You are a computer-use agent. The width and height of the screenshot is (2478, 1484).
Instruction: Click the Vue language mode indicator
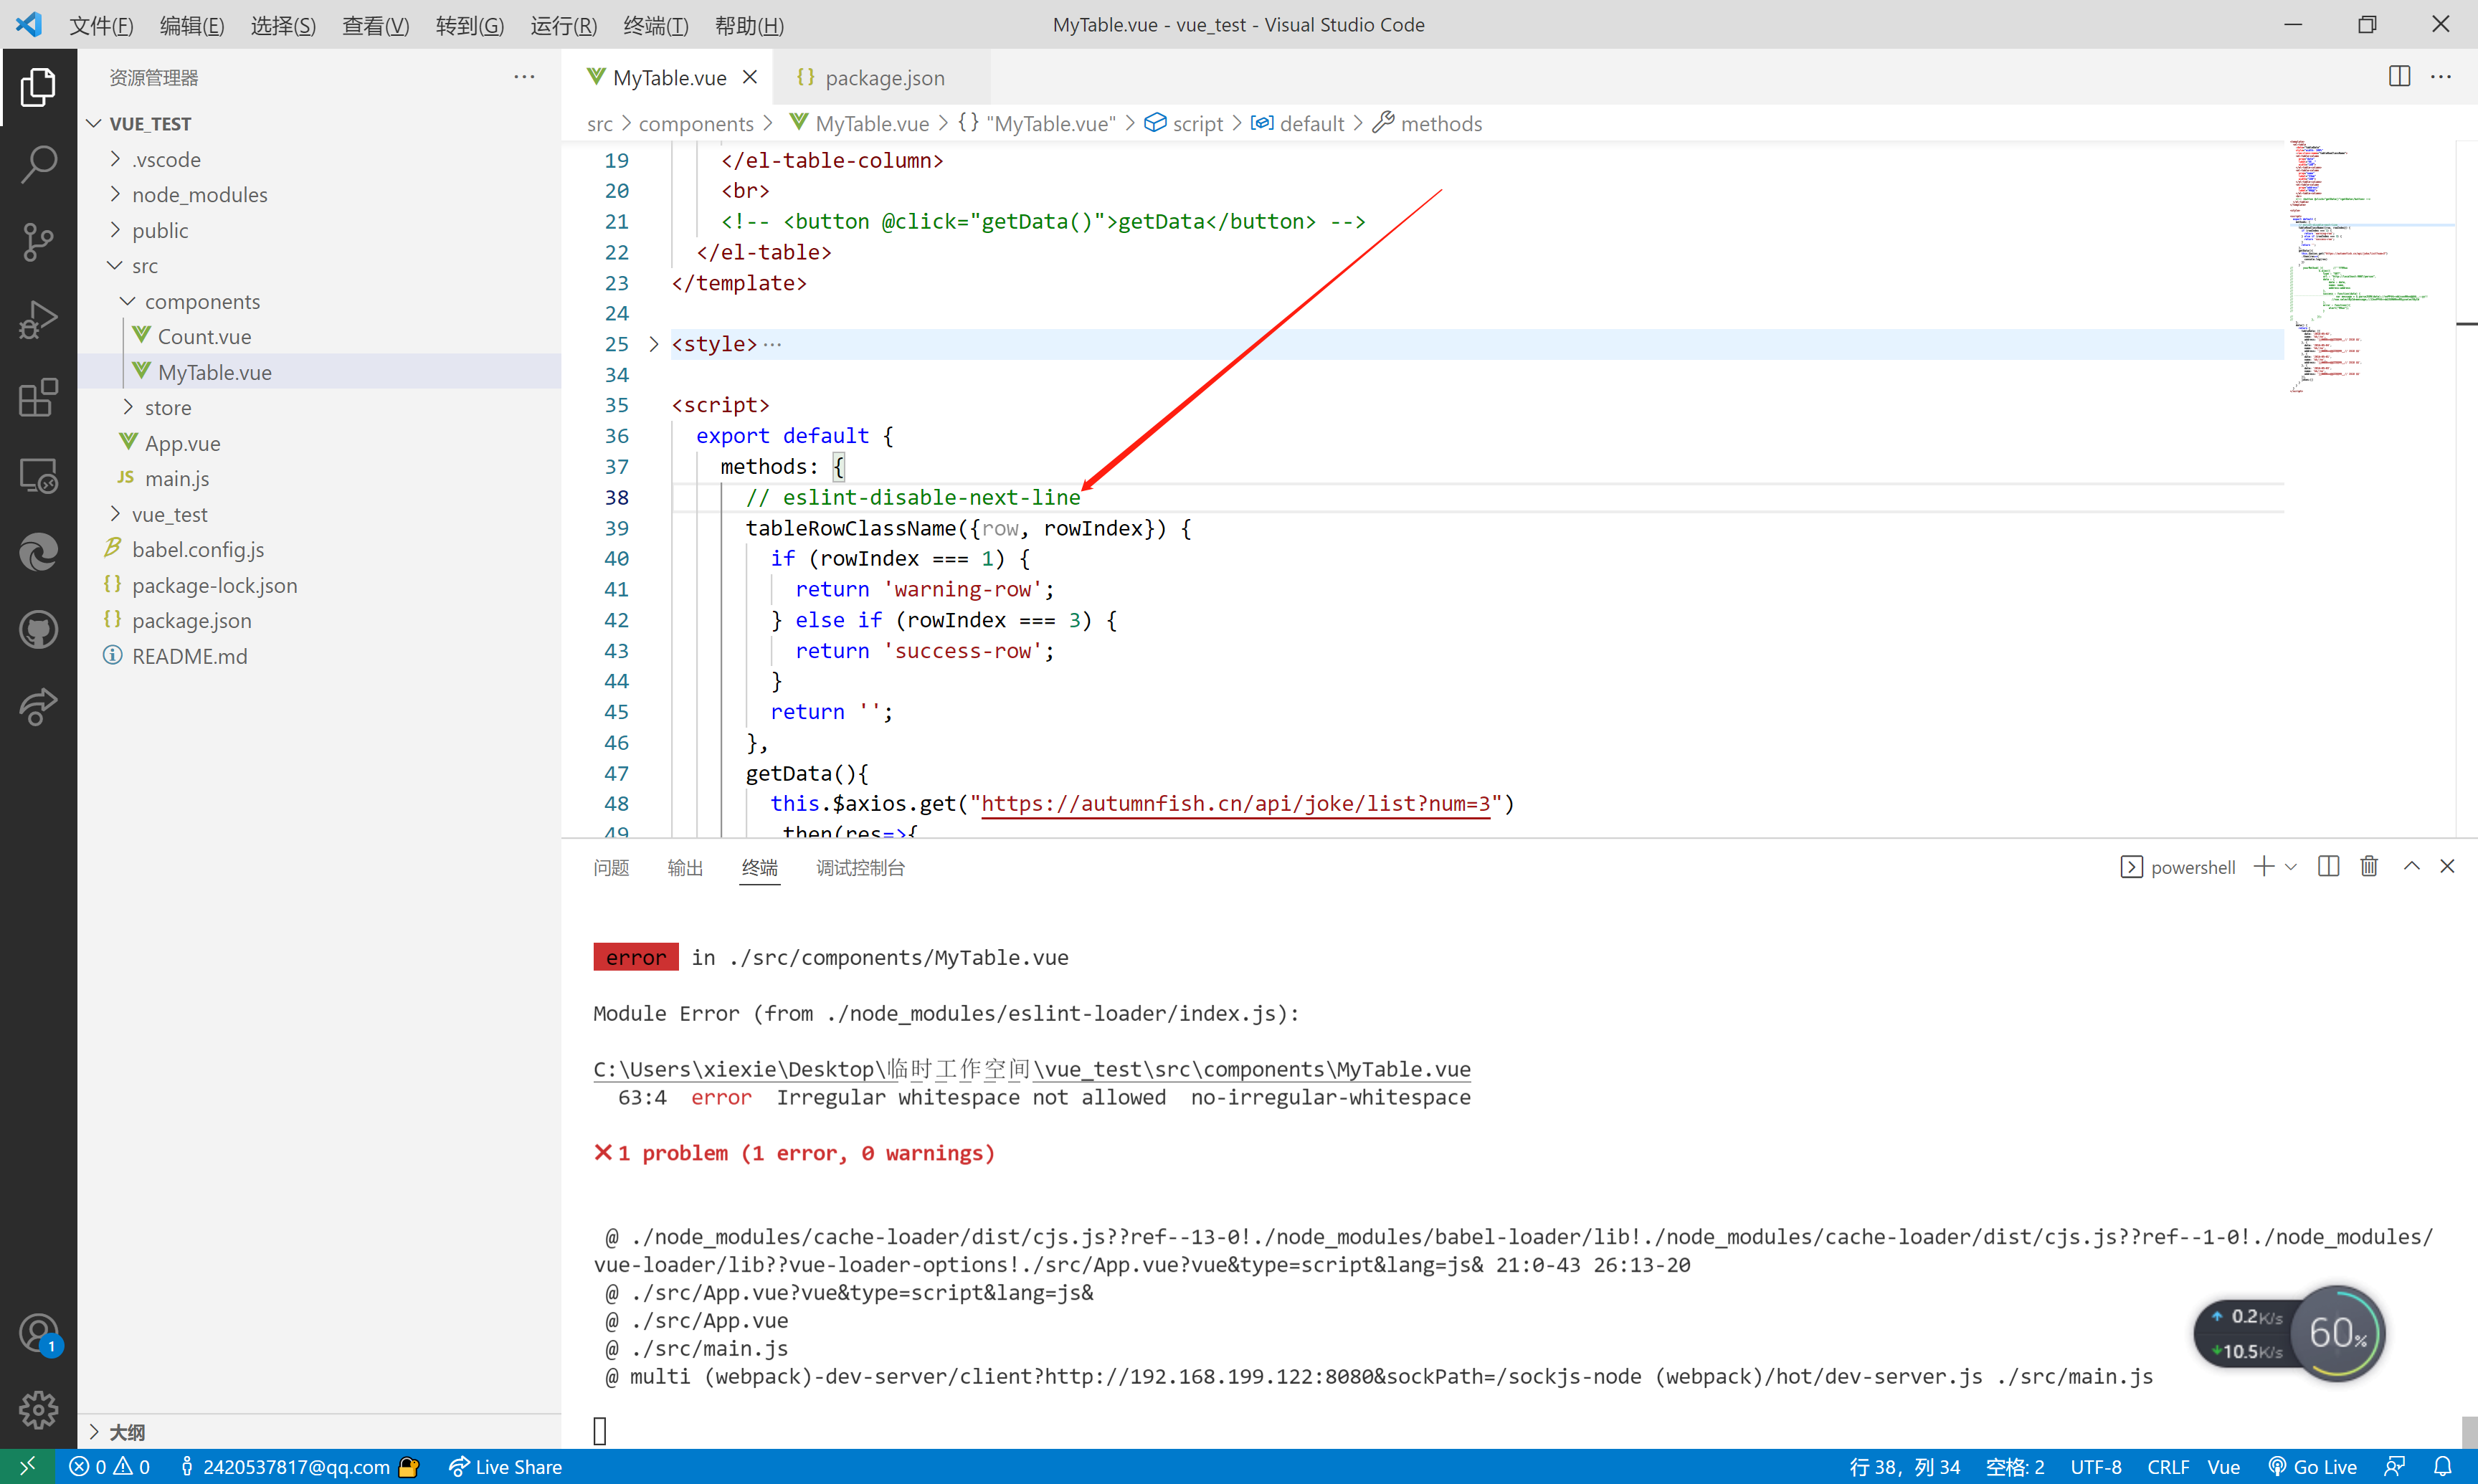[x=2223, y=1466]
